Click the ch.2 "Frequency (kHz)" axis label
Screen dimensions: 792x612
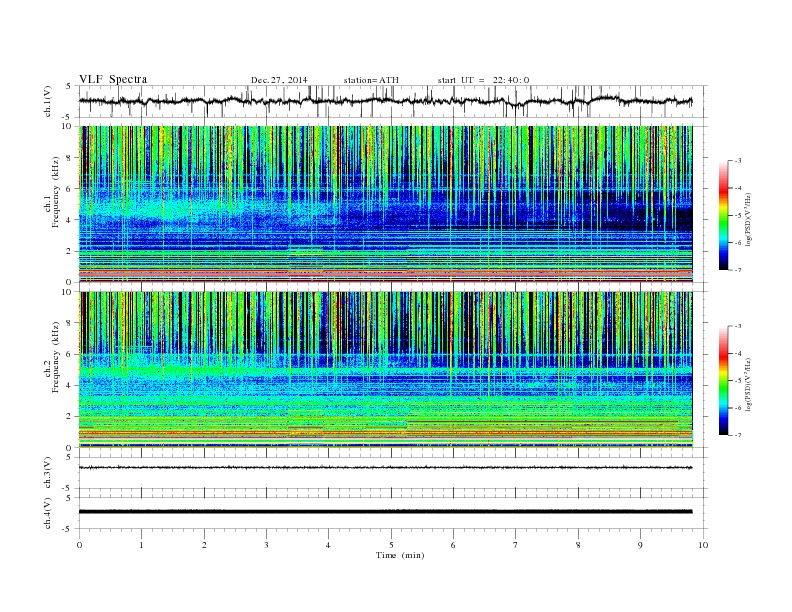(x=56, y=356)
